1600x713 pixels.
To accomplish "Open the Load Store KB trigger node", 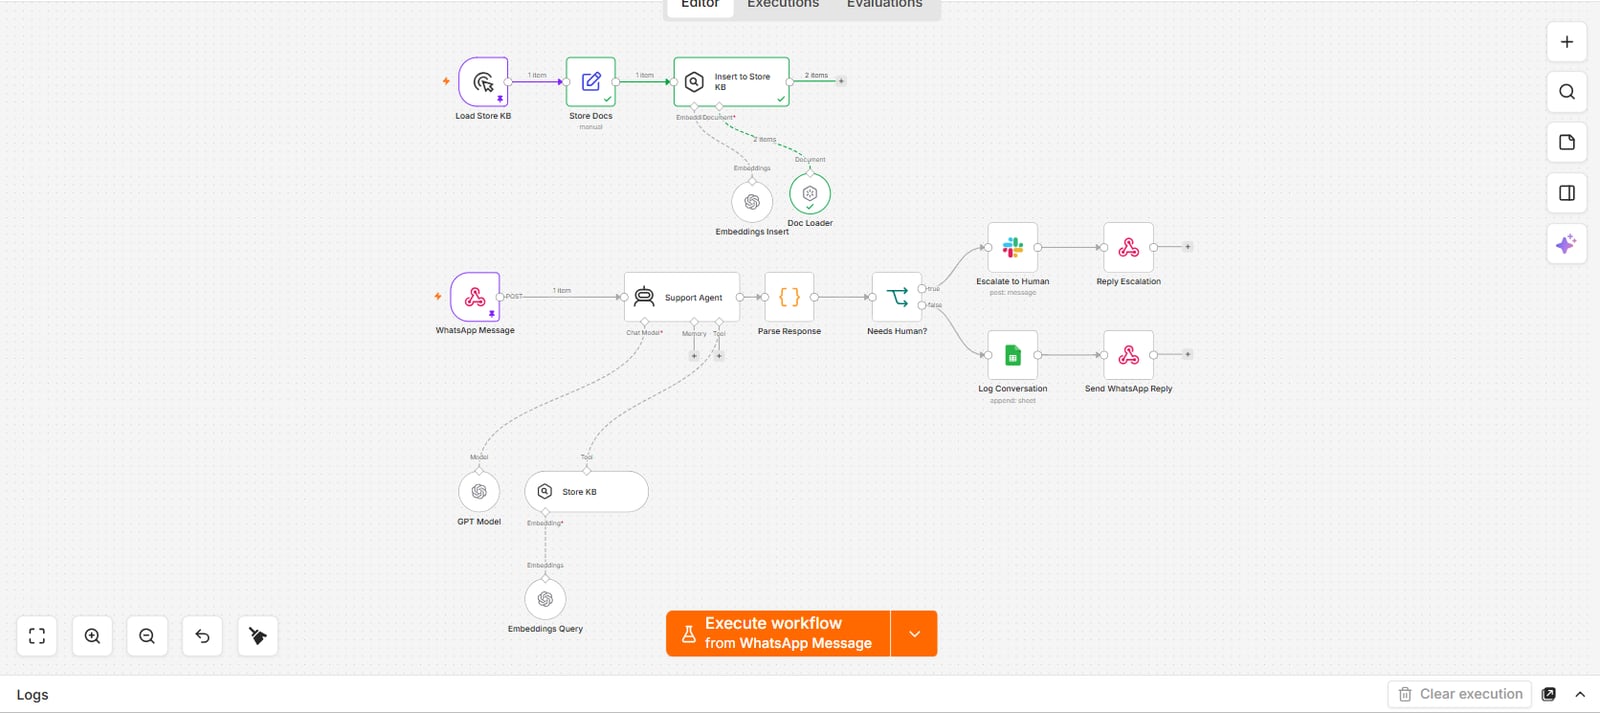I will (483, 81).
